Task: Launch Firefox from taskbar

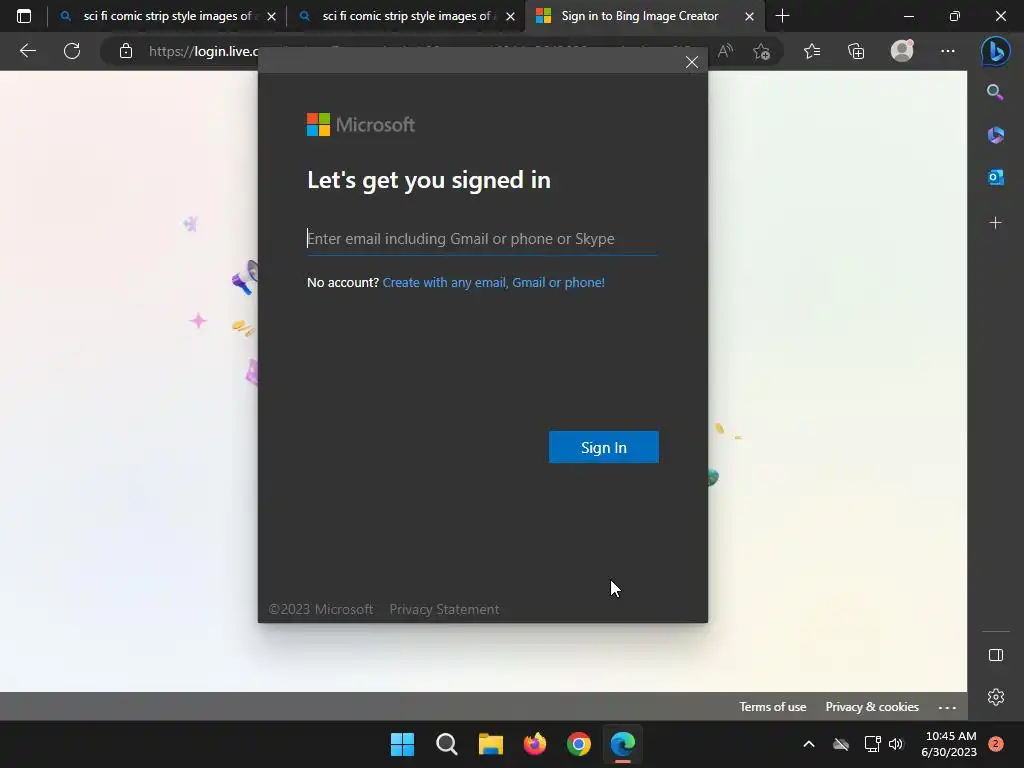Action: coord(535,744)
